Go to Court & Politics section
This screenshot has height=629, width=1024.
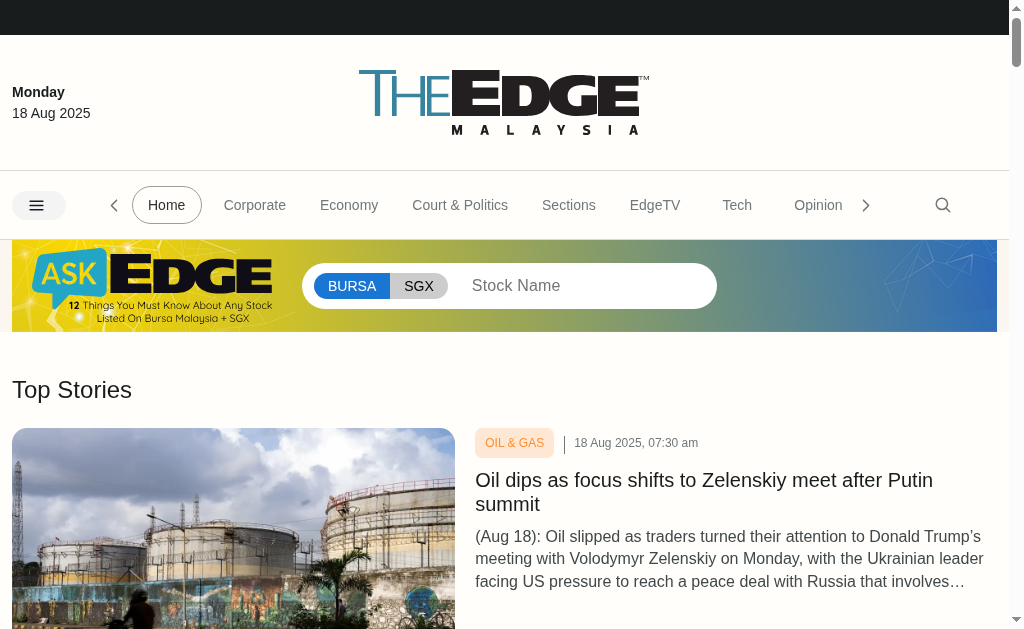pyautogui.click(x=460, y=205)
